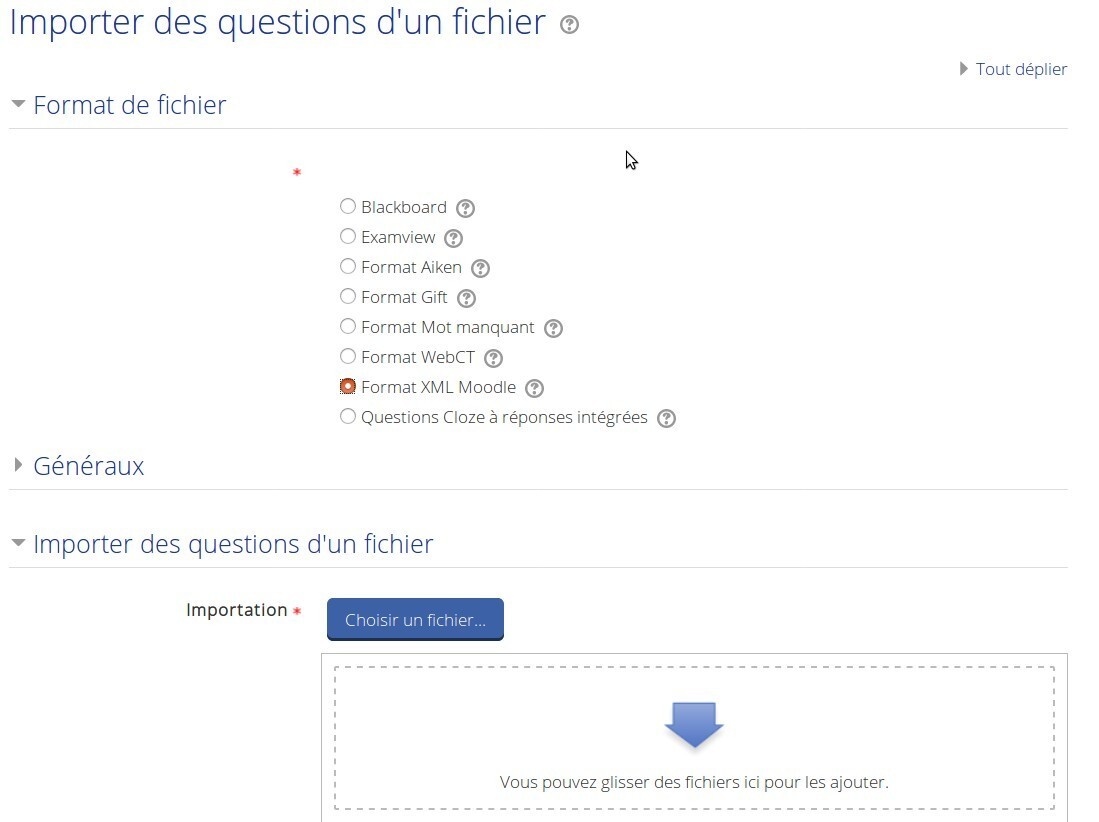The width and height of the screenshot is (1099, 822).
Task: Open help icon beside Examview
Action: coord(453,238)
